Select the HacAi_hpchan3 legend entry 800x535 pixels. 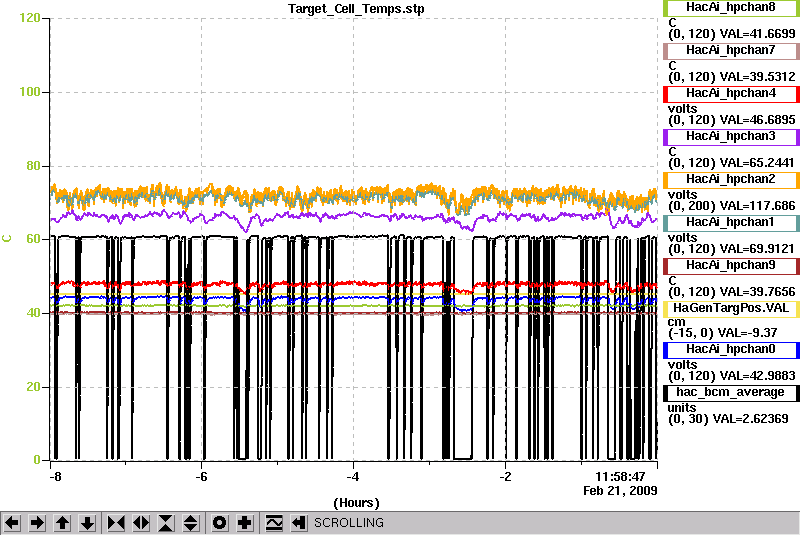[731, 137]
